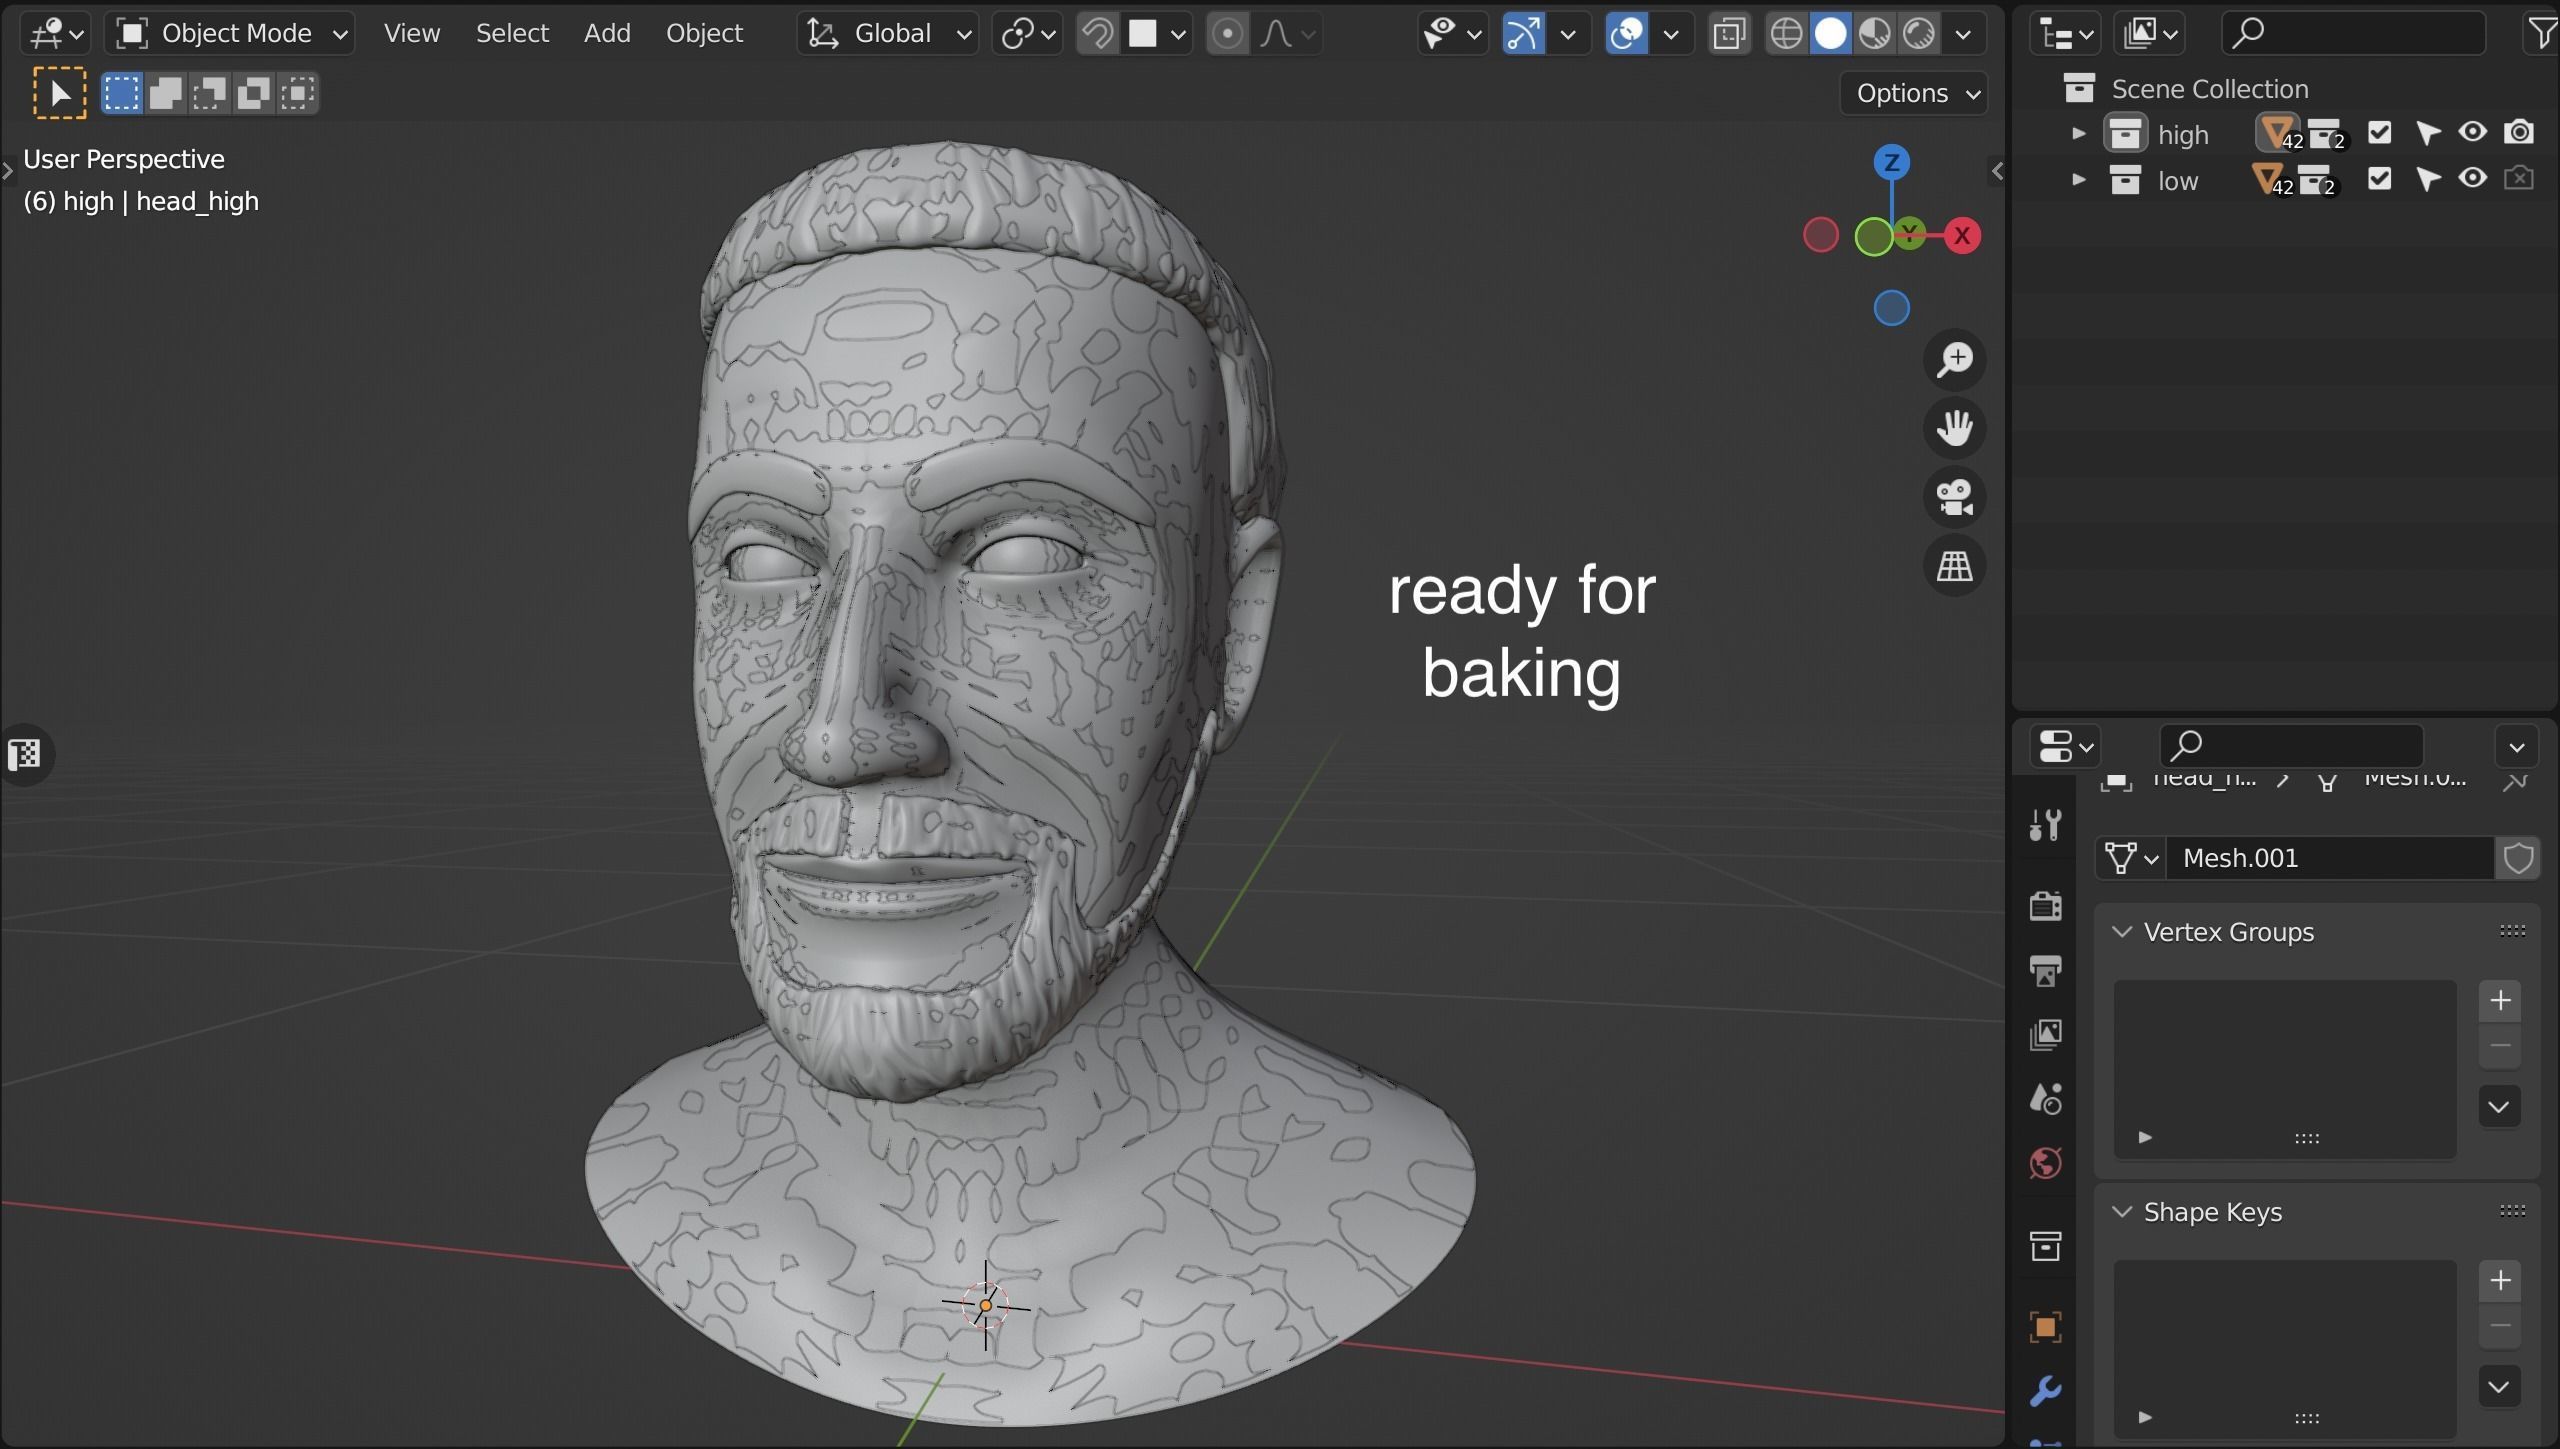Open vertex group specials menu
This screenshot has height=1449, width=2560.
(x=2498, y=1107)
